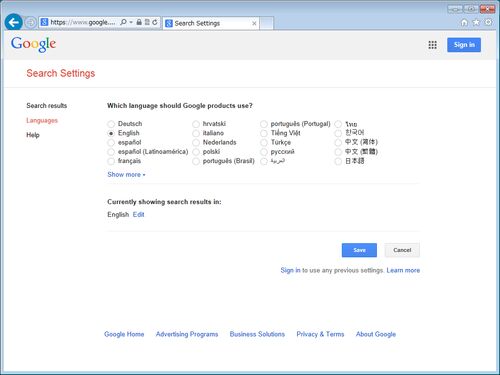500x375 pixels.
Task: Select português (Brasil) radio button
Action: (196, 161)
